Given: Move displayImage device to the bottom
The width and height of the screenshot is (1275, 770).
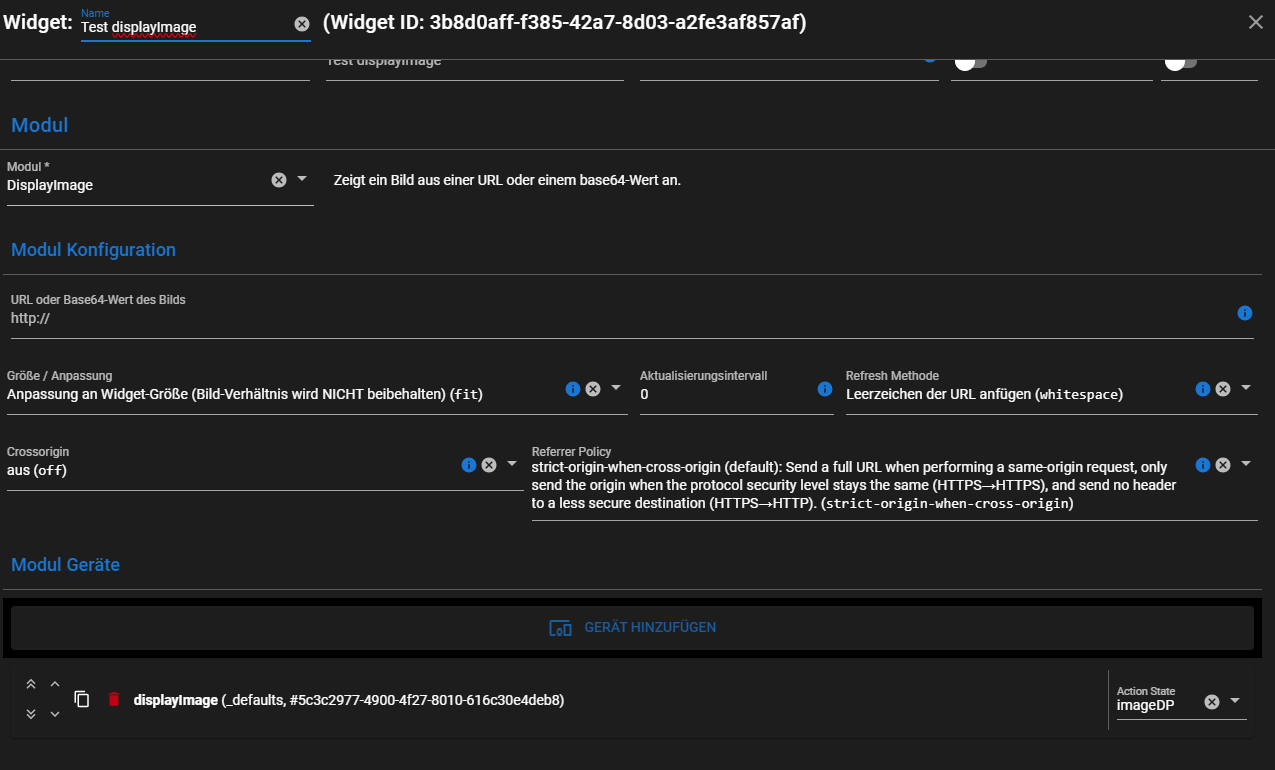Looking at the screenshot, I should tap(31, 714).
